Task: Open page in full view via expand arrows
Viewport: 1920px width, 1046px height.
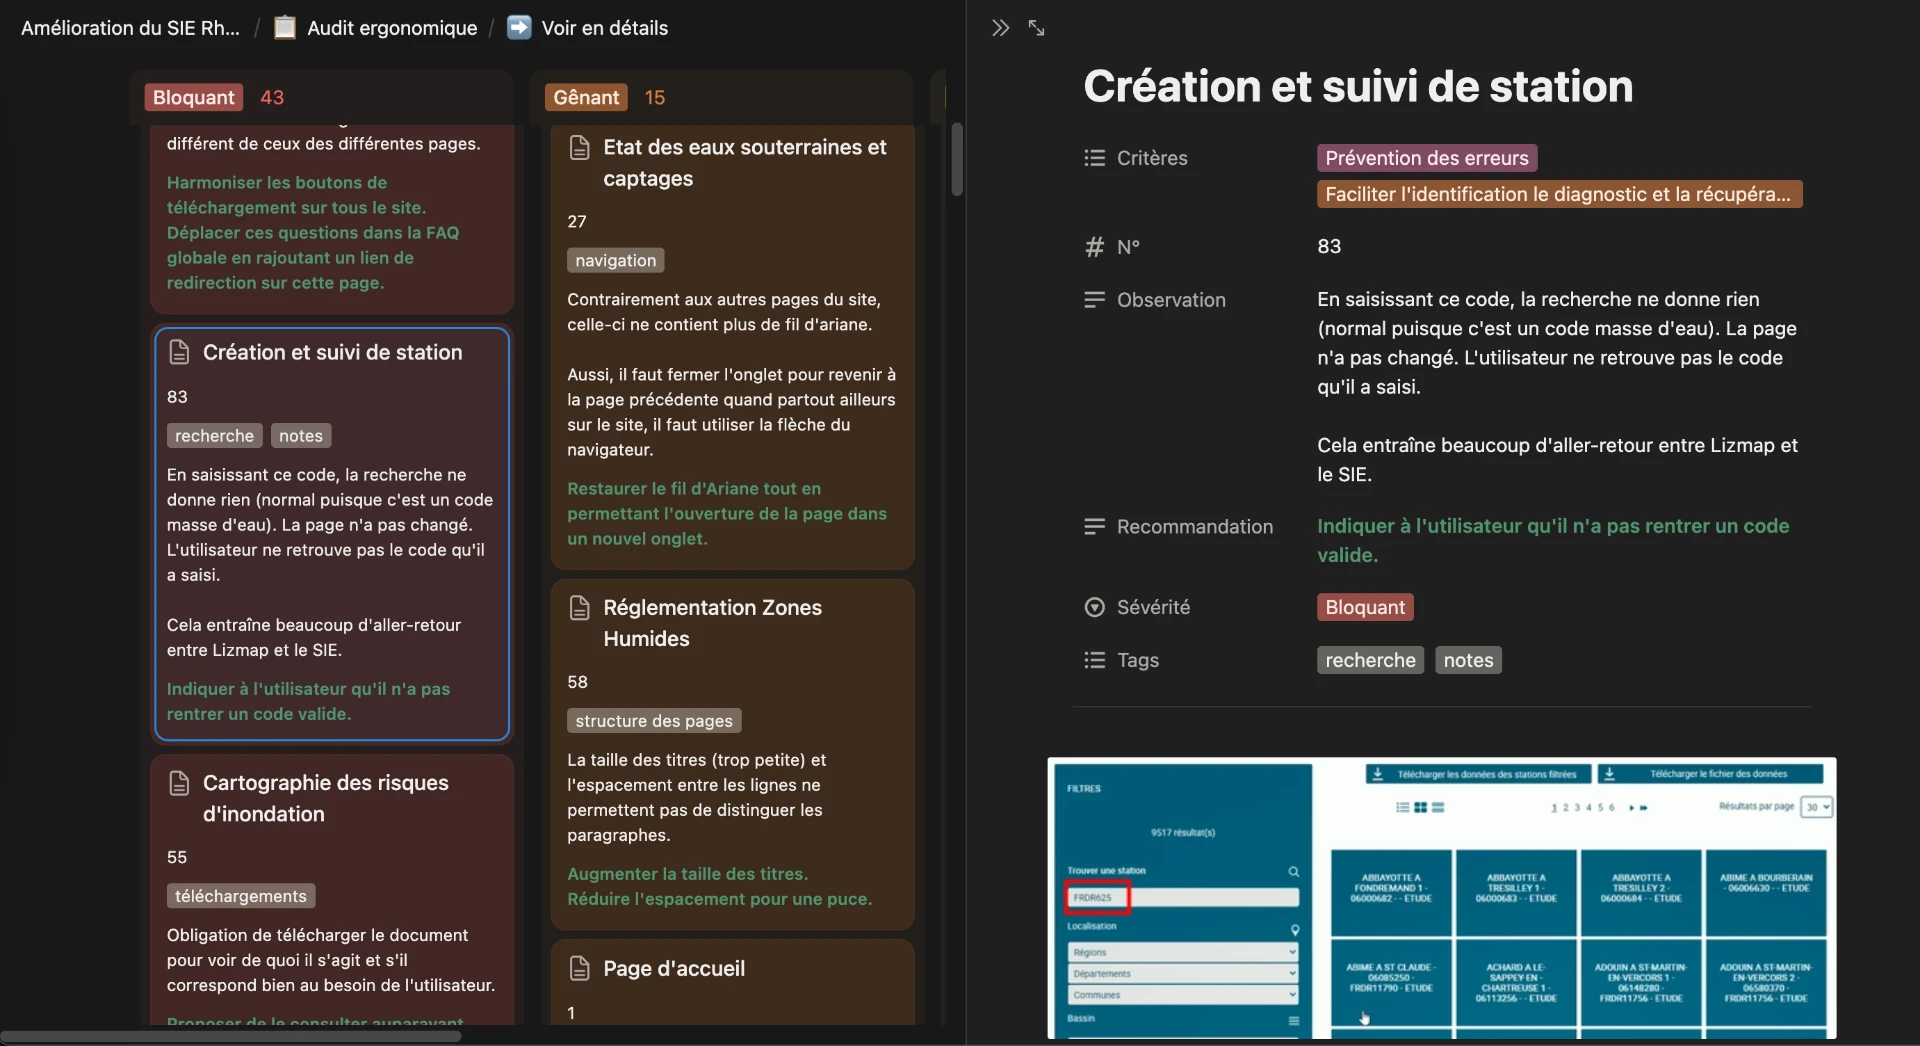Action: (x=1036, y=28)
